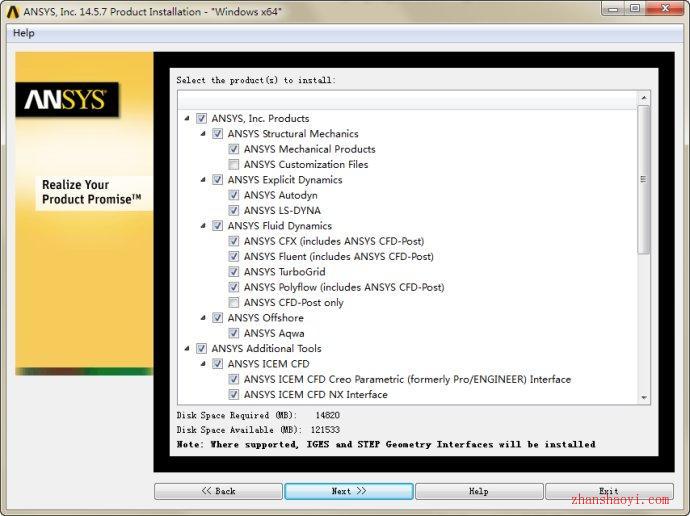This screenshot has width=690, height=516.
Task: Uncheck the ANSYS Autodyn checkbox
Action: click(234, 195)
